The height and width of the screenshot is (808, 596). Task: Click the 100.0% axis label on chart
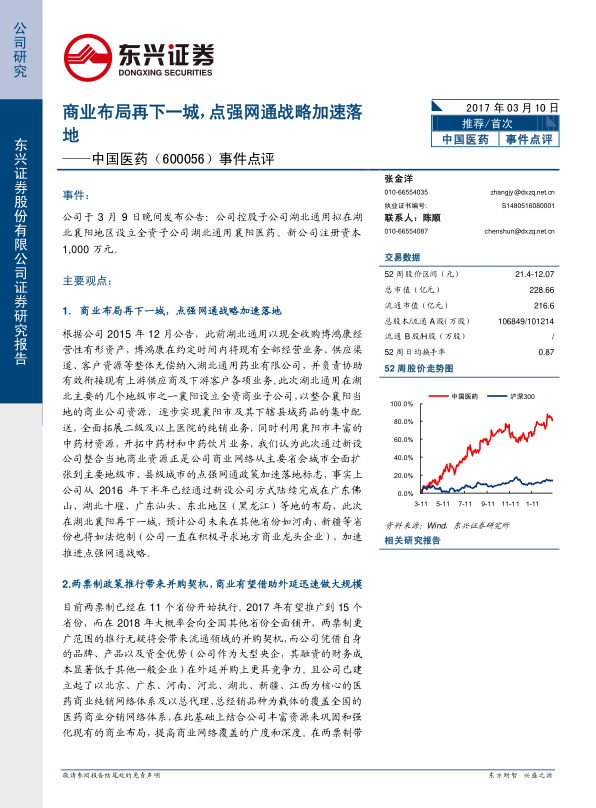click(x=402, y=404)
